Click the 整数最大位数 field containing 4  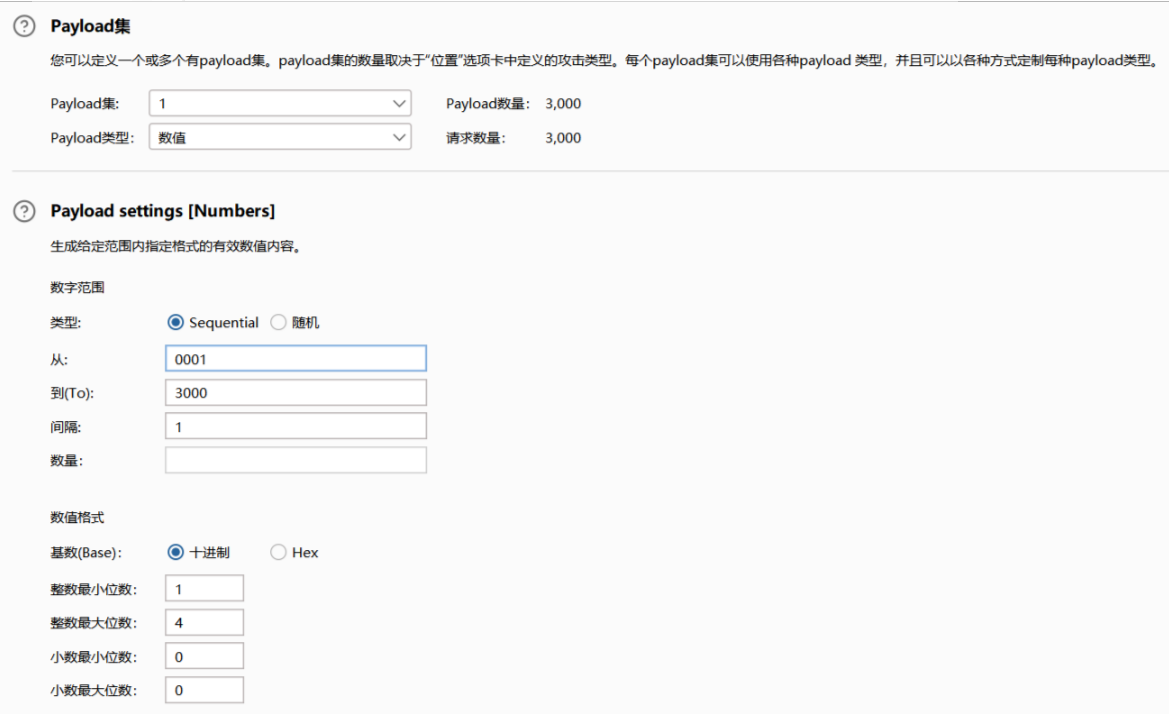click(204, 621)
